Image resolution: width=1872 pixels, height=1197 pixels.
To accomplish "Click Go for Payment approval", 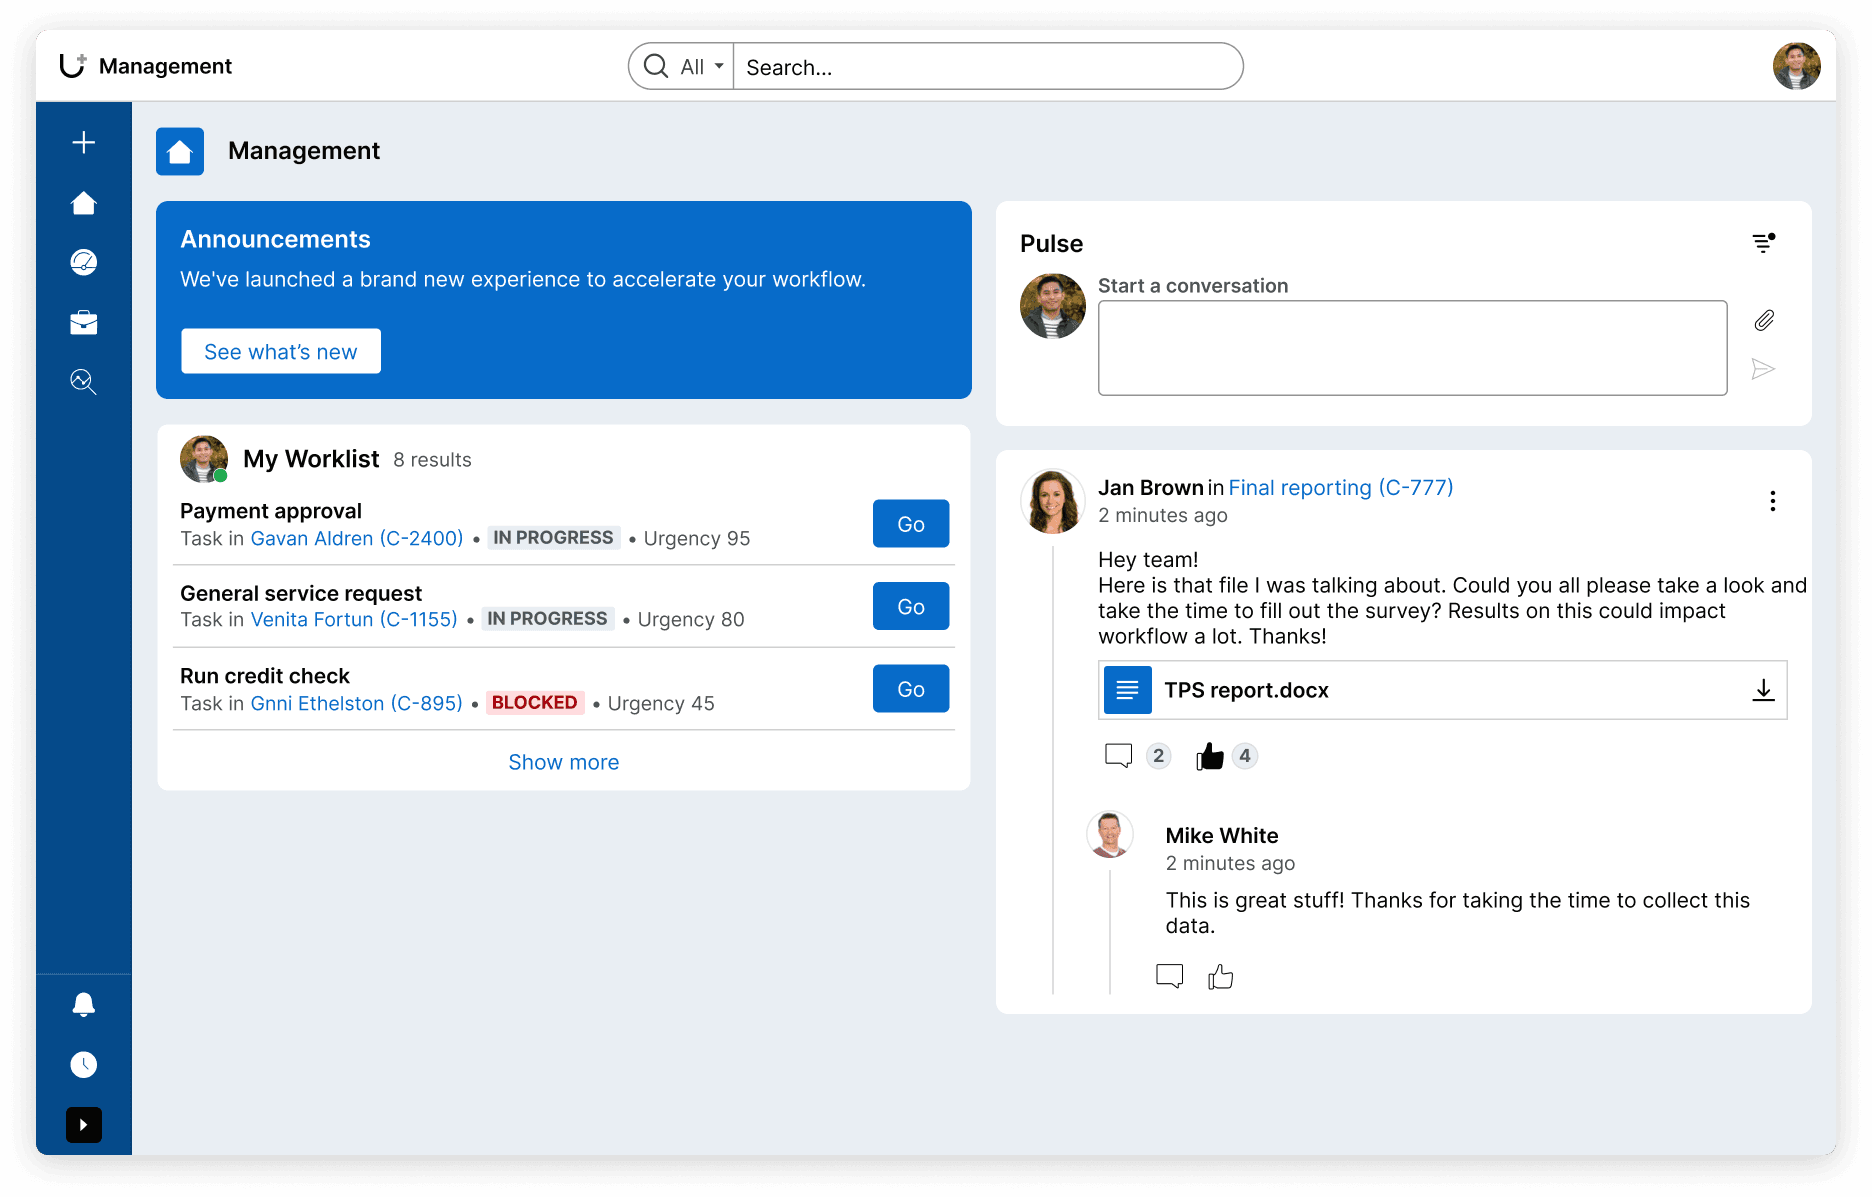I will pyautogui.click(x=911, y=524).
